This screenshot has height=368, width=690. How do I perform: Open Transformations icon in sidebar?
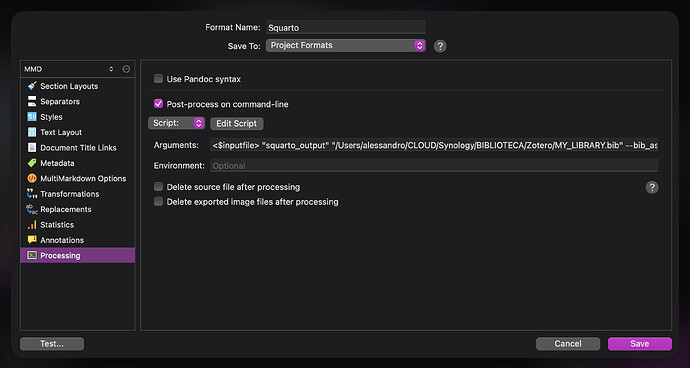32,194
